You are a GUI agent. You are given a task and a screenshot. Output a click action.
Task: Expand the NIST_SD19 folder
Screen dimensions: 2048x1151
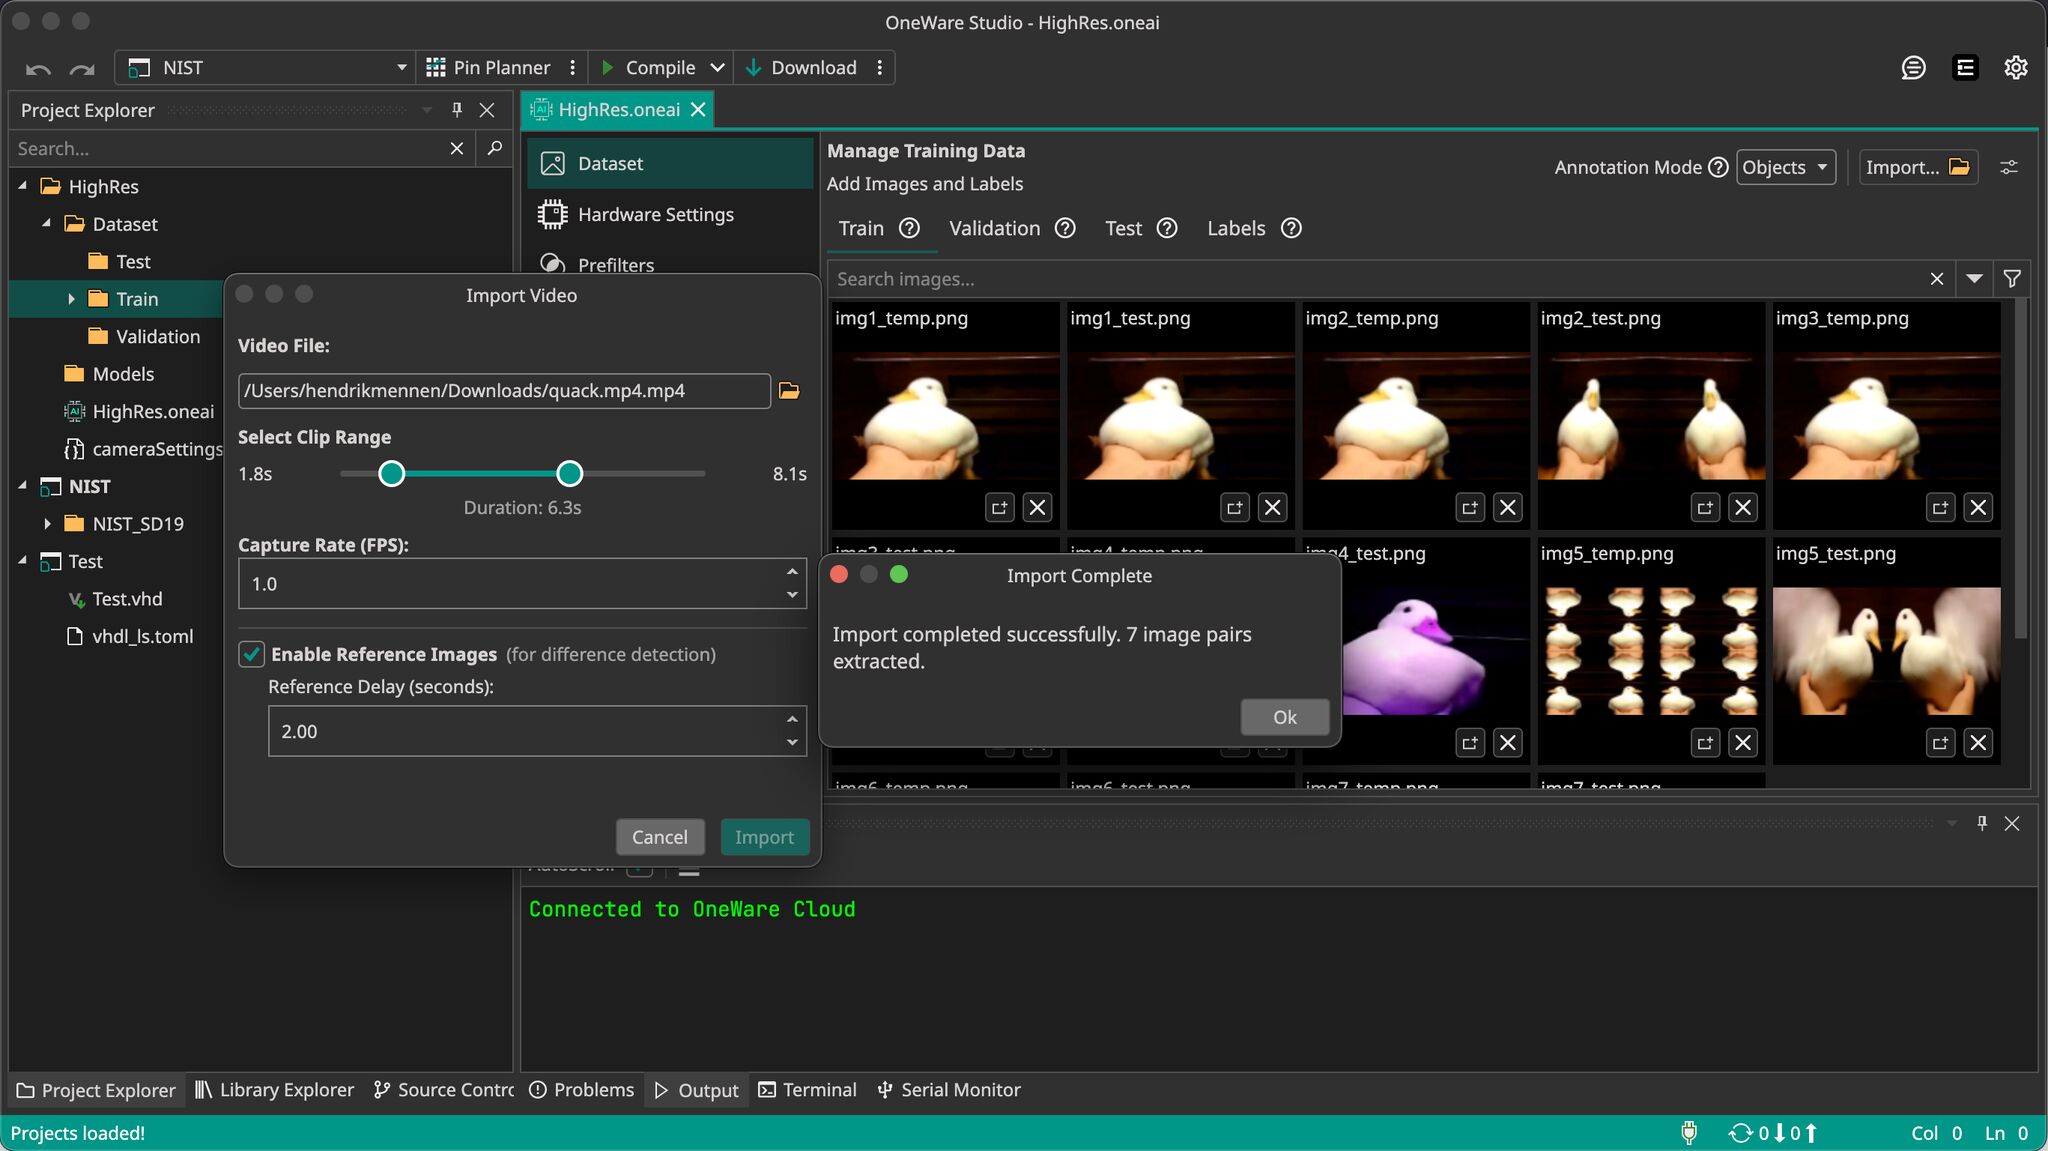tap(47, 524)
